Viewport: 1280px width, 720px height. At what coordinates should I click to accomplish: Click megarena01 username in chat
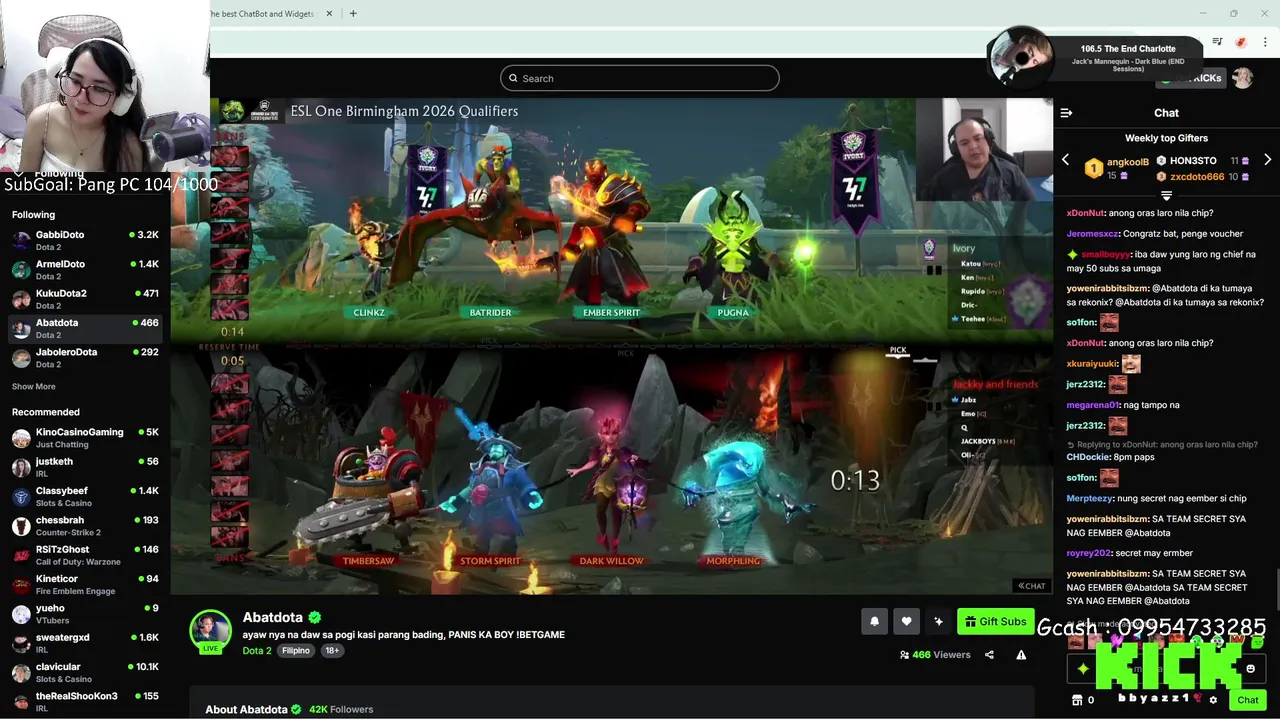coord(1093,405)
